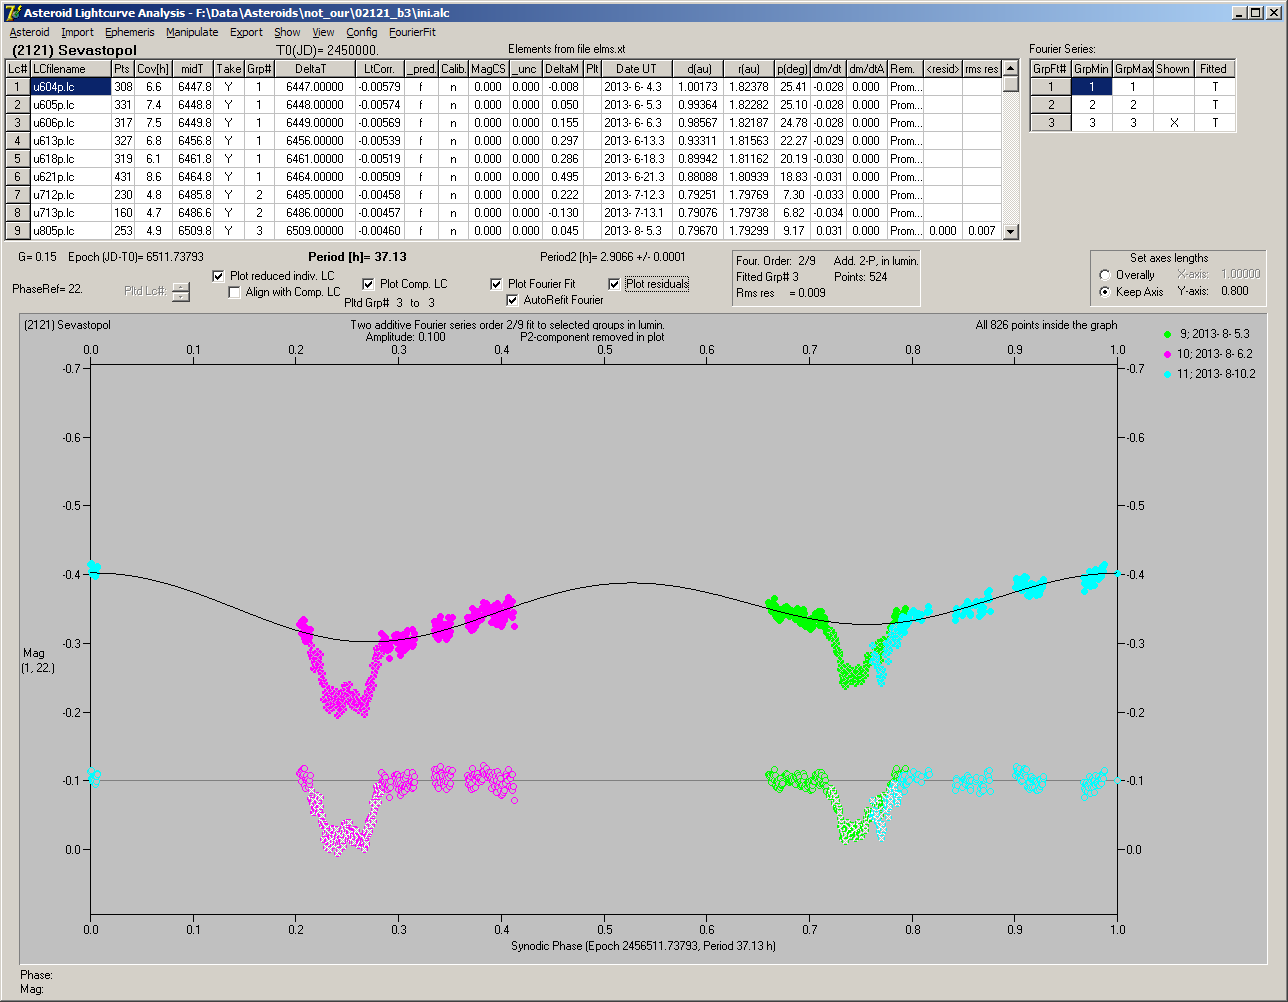This screenshot has width=1288, height=1002.
Task: Click row header number 5 in table
Action: pyautogui.click(x=17, y=159)
